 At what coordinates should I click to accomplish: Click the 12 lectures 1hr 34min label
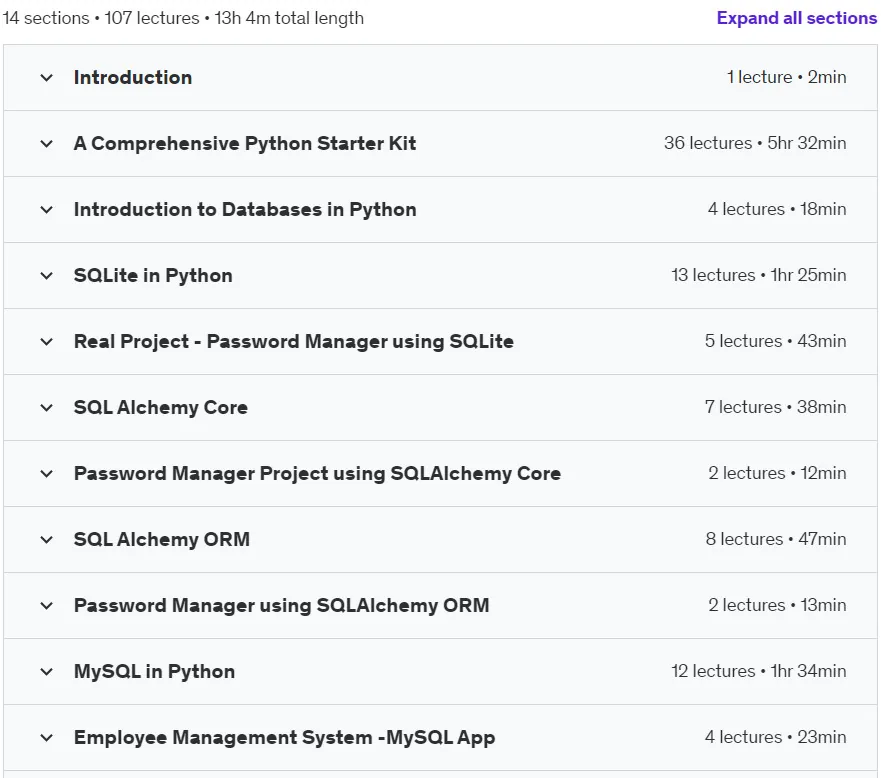759,671
